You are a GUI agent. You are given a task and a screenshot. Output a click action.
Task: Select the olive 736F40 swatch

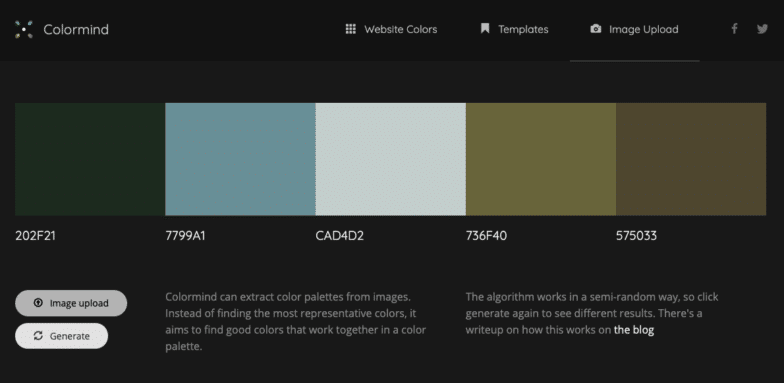point(541,160)
